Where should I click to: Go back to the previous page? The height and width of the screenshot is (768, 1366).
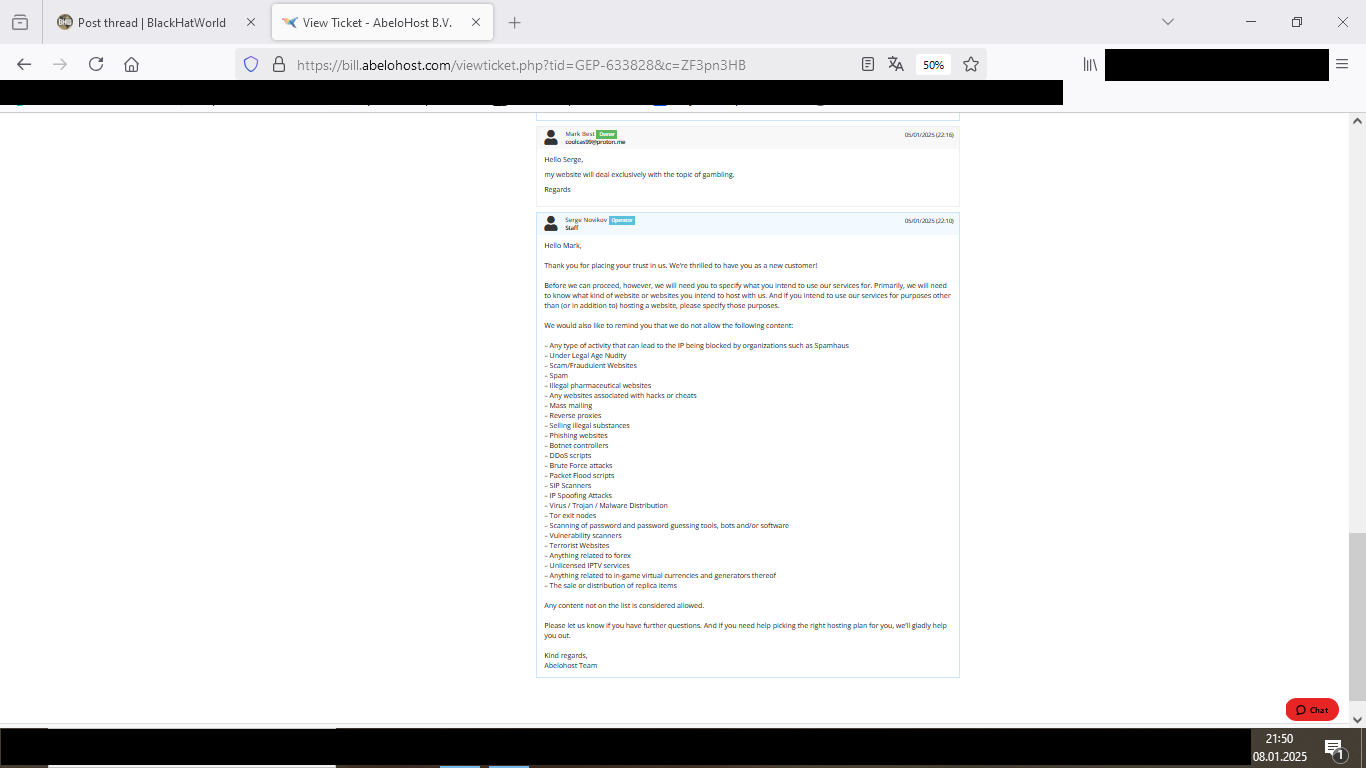point(24,64)
